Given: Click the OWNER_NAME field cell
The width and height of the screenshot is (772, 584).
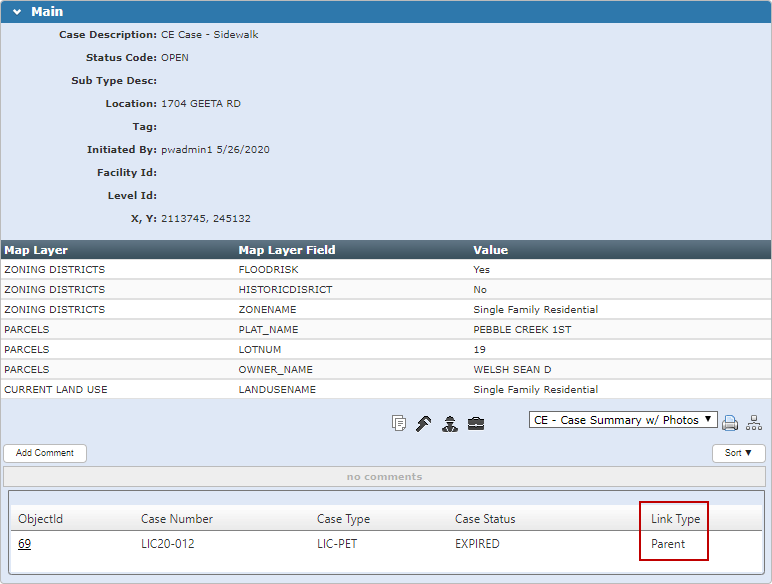Looking at the screenshot, I should [x=276, y=370].
